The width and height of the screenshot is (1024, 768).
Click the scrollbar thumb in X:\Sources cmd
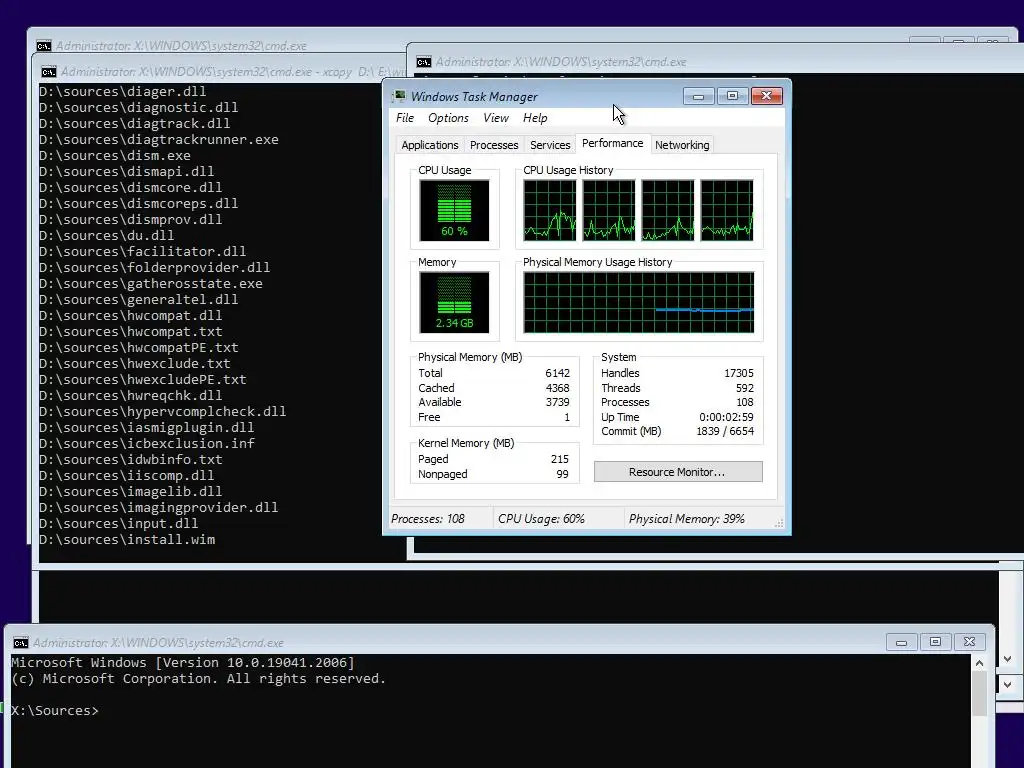979,694
